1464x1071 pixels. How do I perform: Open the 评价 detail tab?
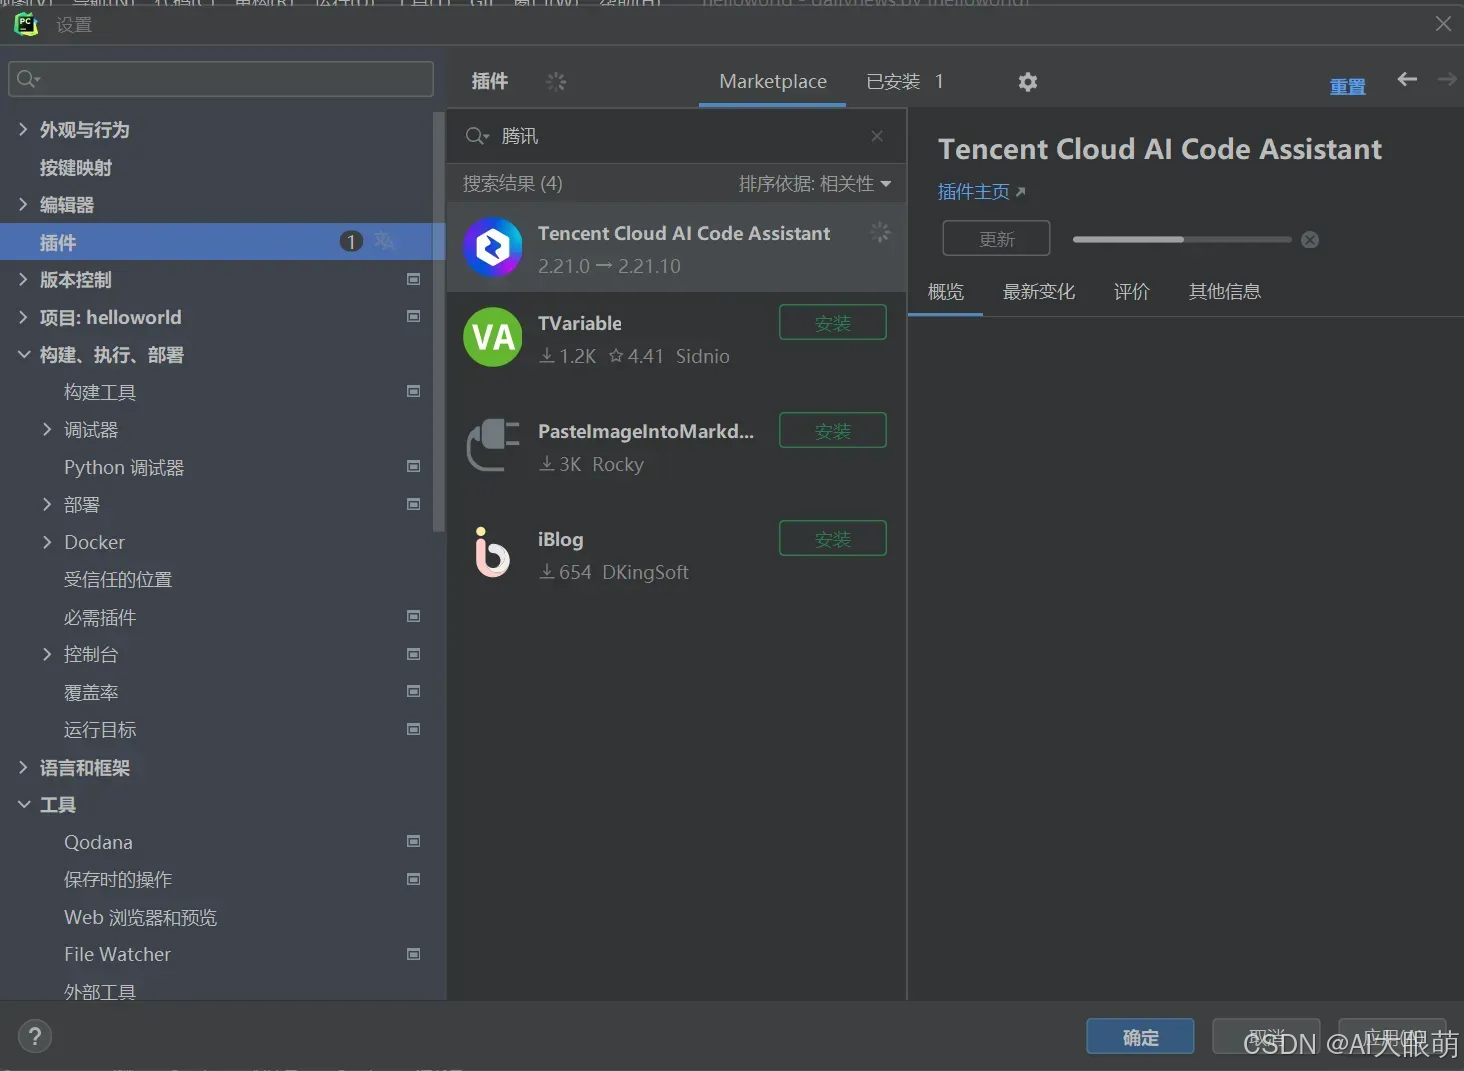[1132, 292]
